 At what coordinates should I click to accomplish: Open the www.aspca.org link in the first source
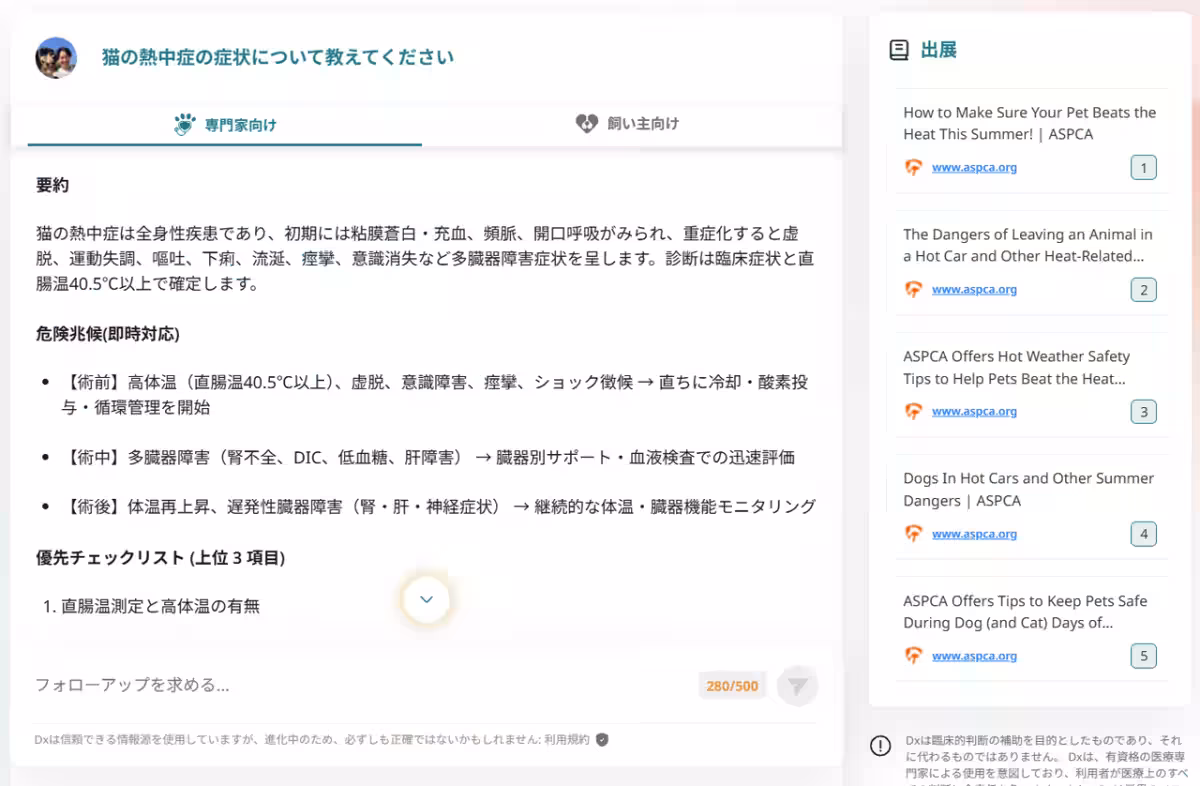coord(973,167)
